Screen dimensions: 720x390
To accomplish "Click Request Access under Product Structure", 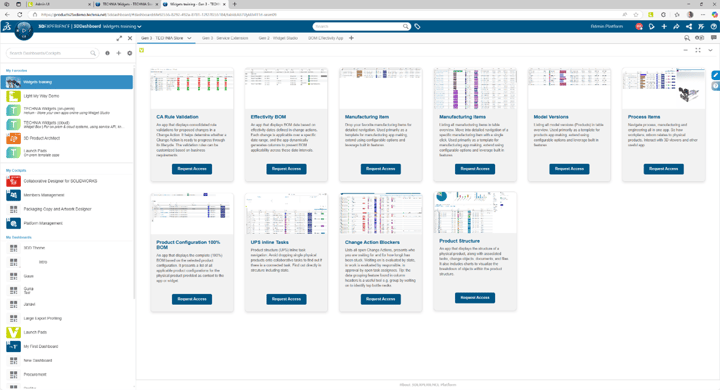I will [475, 298].
